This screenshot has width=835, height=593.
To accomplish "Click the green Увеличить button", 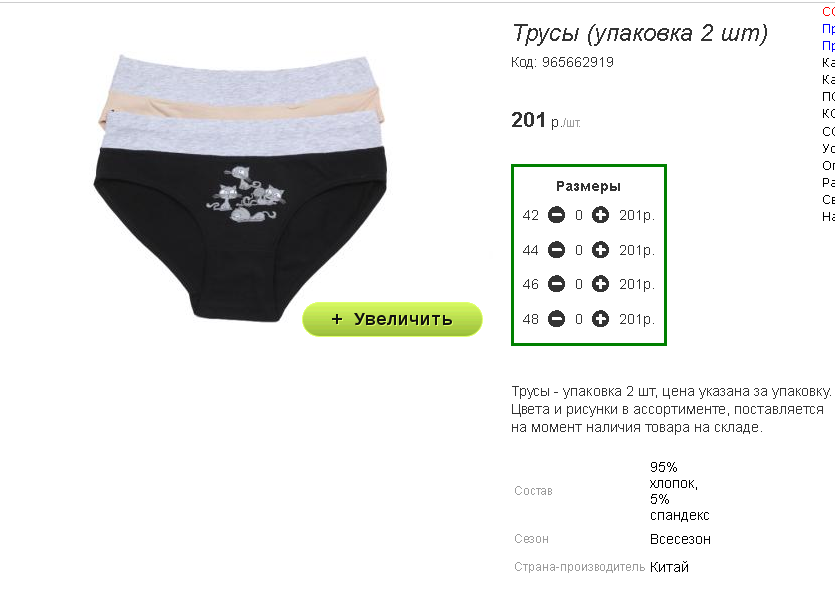I will pos(392,319).
